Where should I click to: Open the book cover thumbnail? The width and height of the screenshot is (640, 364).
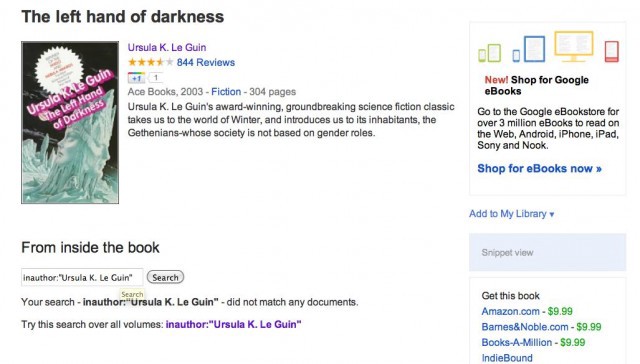(x=70, y=122)
